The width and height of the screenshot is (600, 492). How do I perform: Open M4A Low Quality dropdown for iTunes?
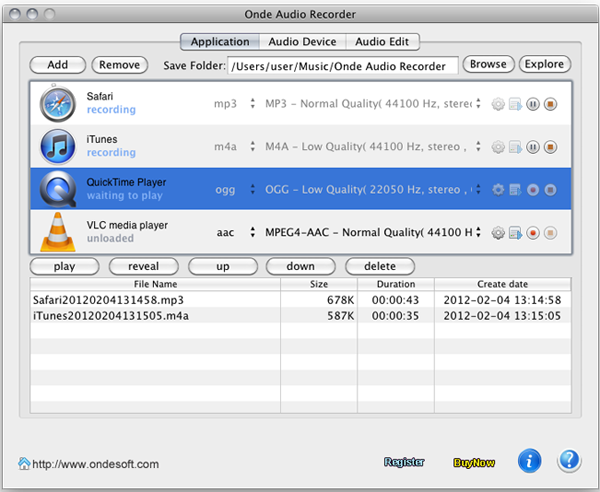pos(373,147)
